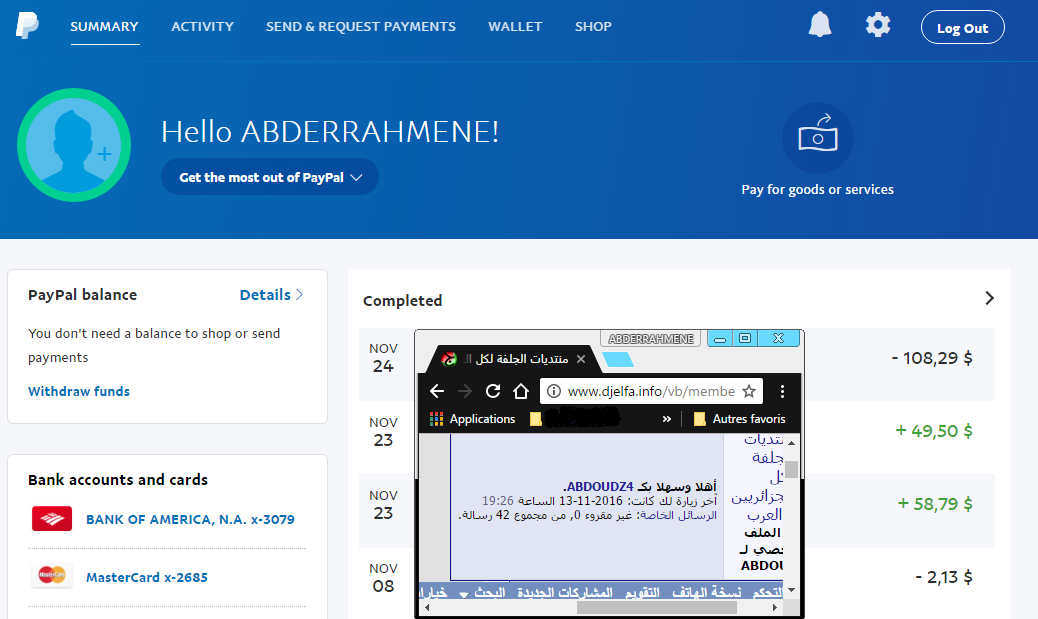The width and height of the screenshot is (1038, 619).
Task: Click the redacted bookmark folder icon
Action: (x=536, y=419)
